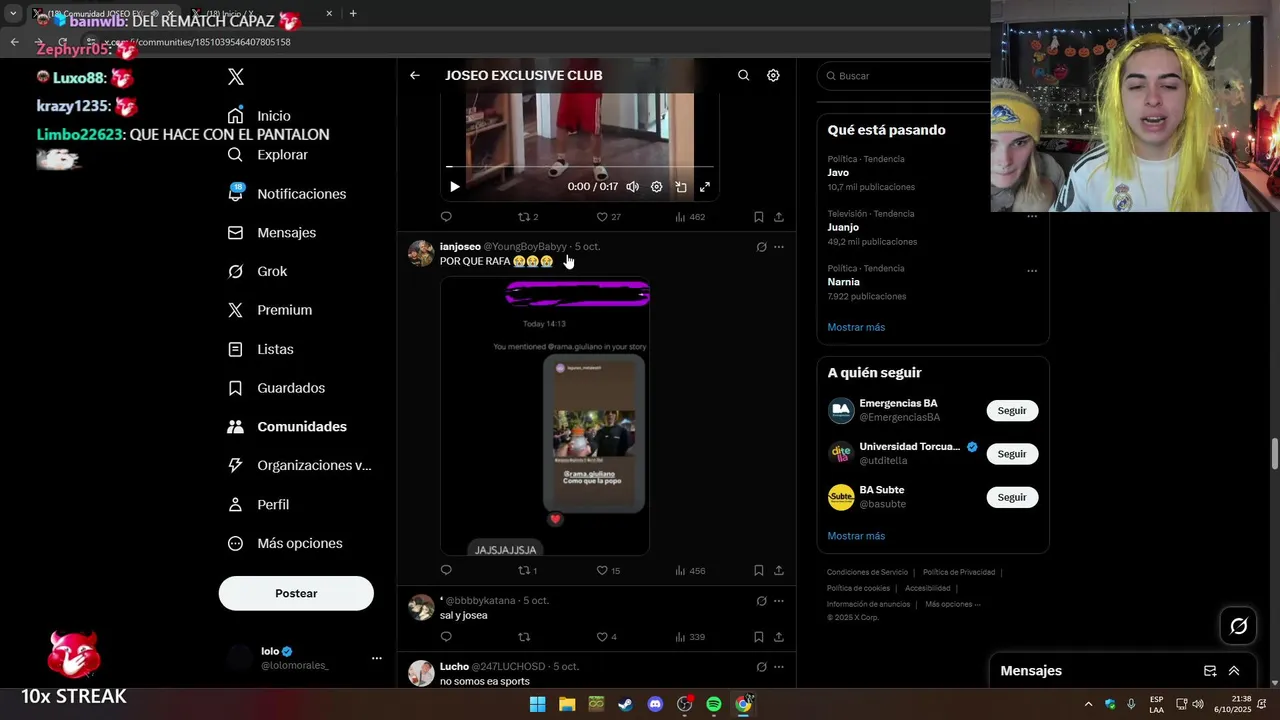Open Política de Privacidad link
The width and height of the screenshot is (1280, 720).
(x=958, y=572)
